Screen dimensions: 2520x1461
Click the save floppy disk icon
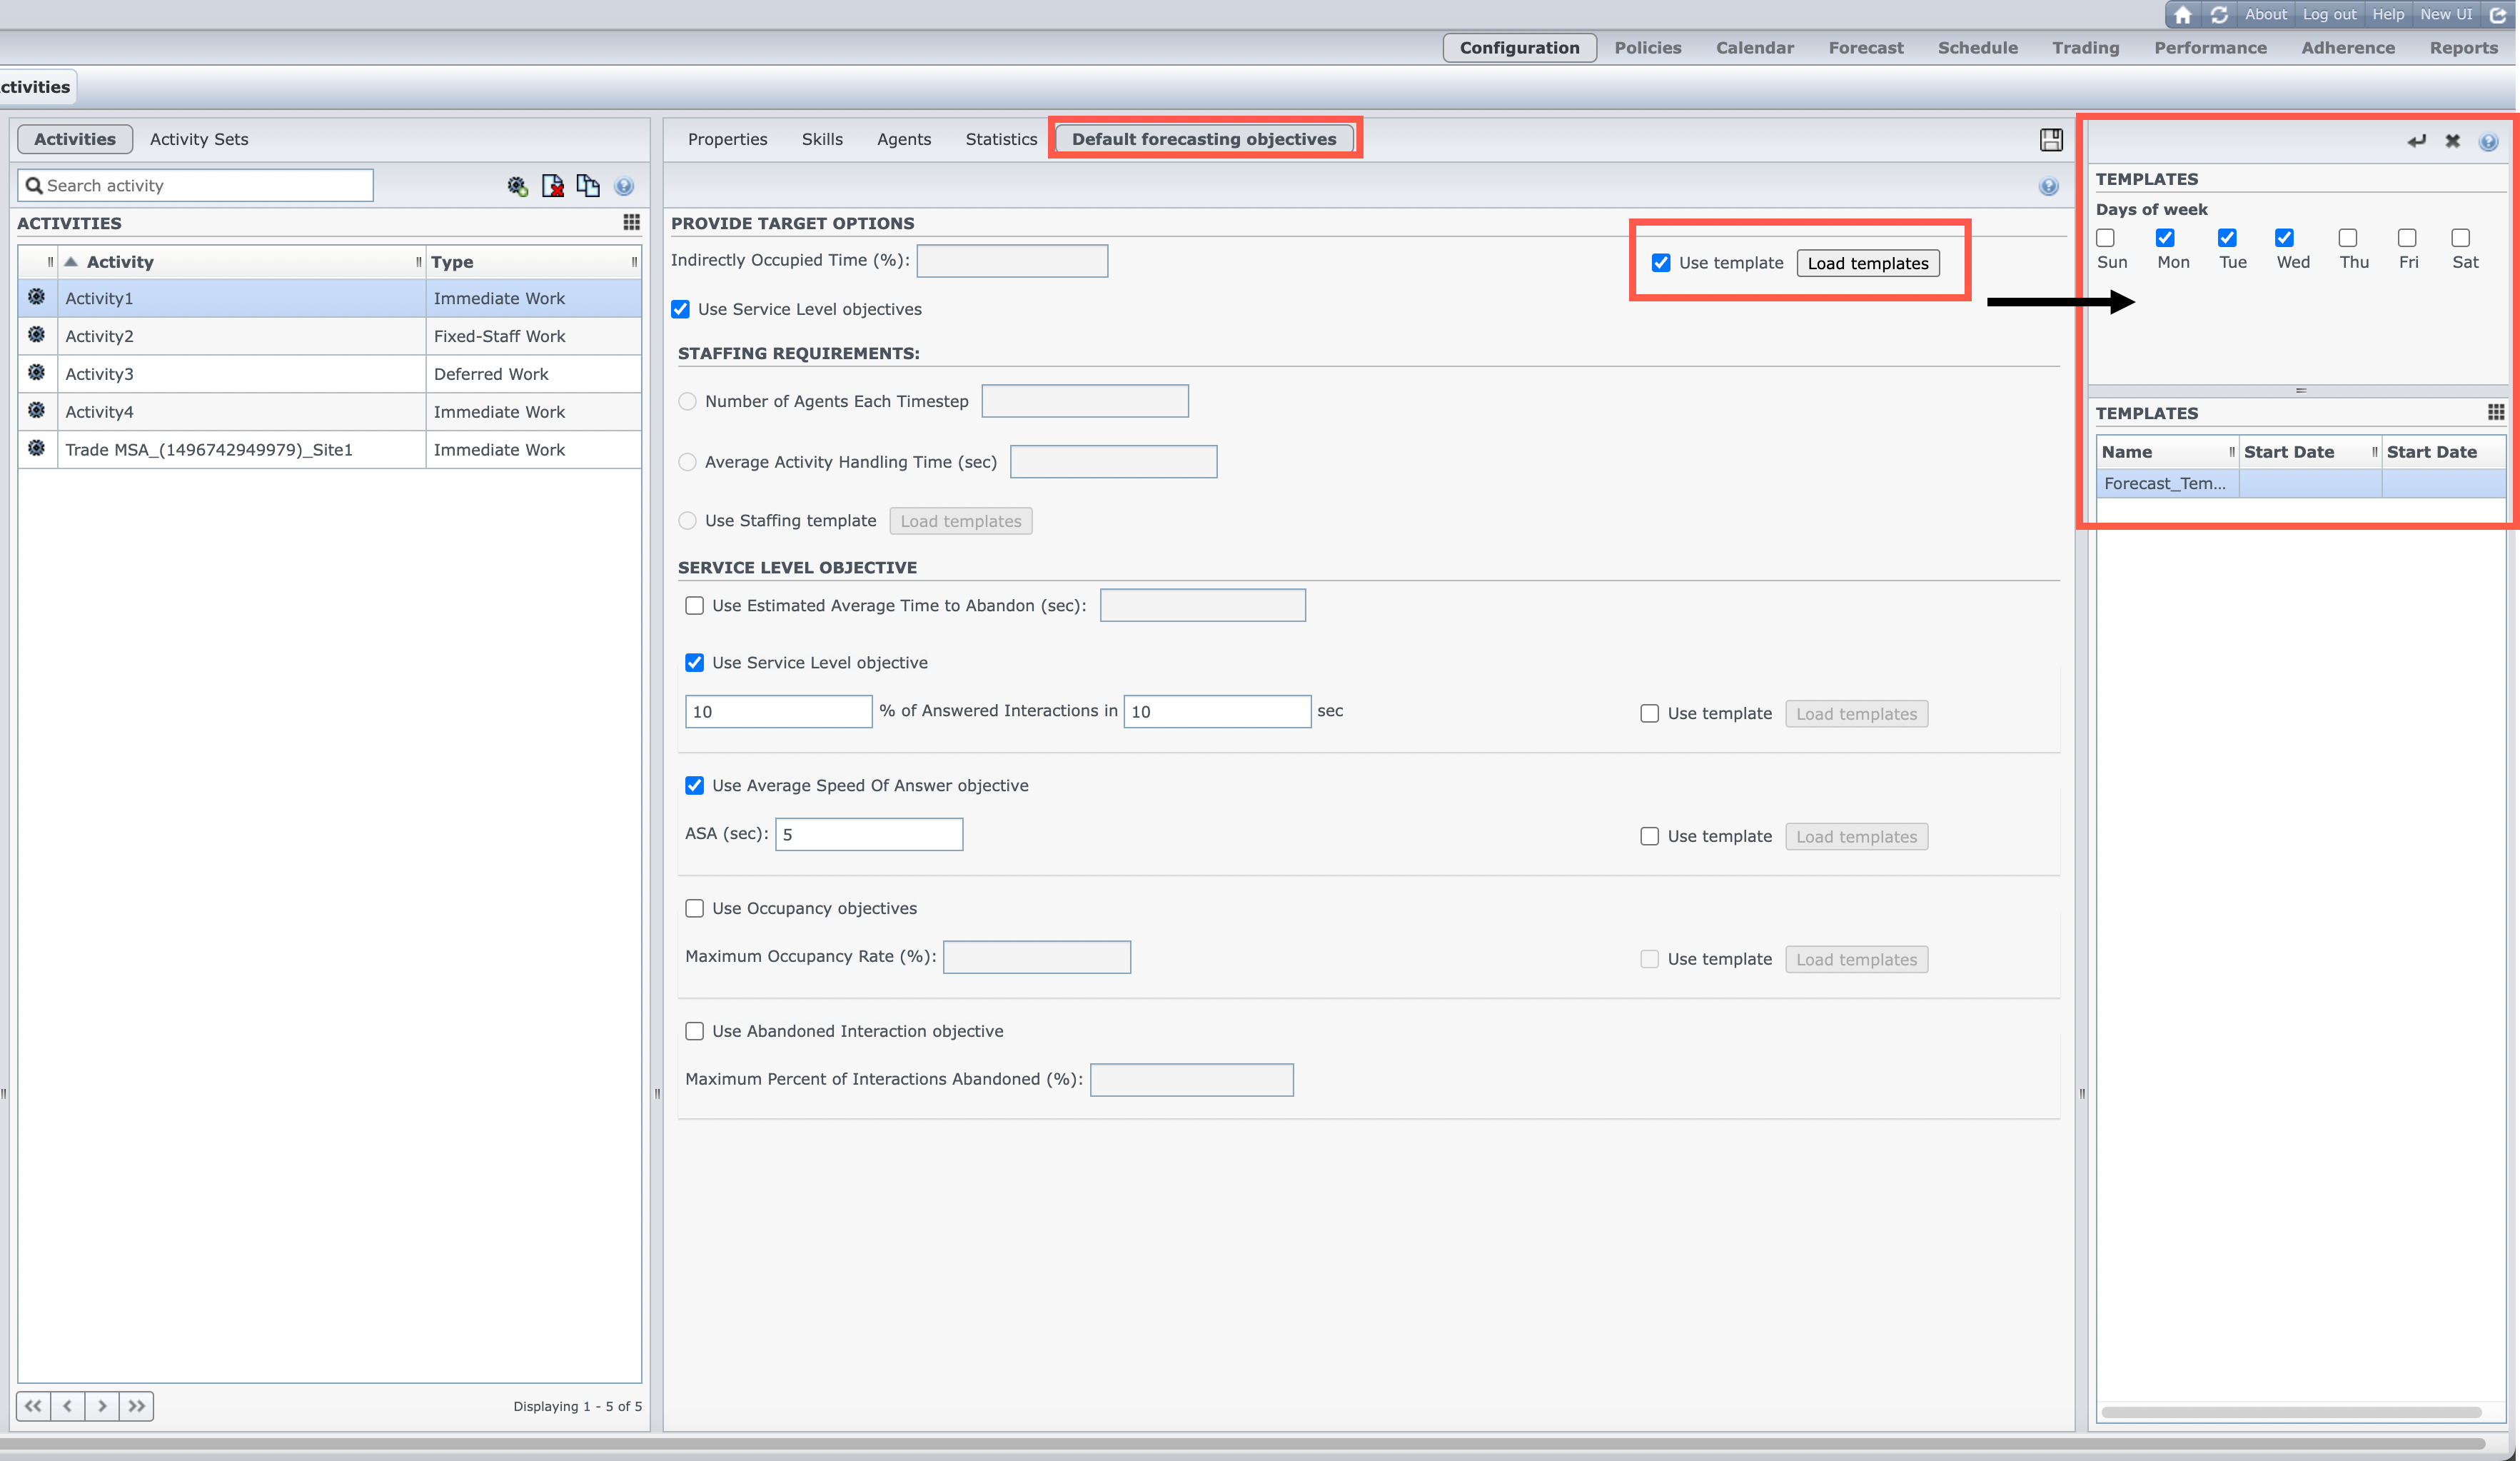coord(2051,140)
